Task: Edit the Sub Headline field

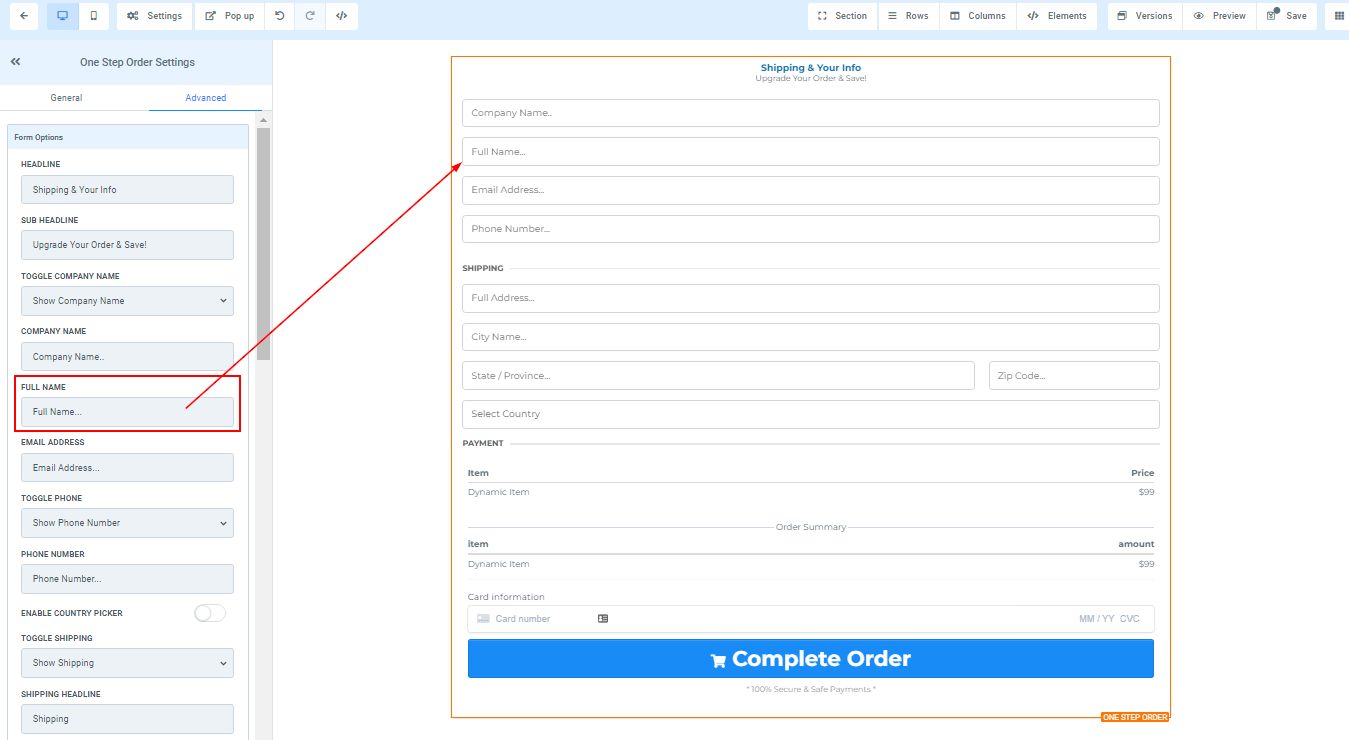Action: click(x=127, y=245)
